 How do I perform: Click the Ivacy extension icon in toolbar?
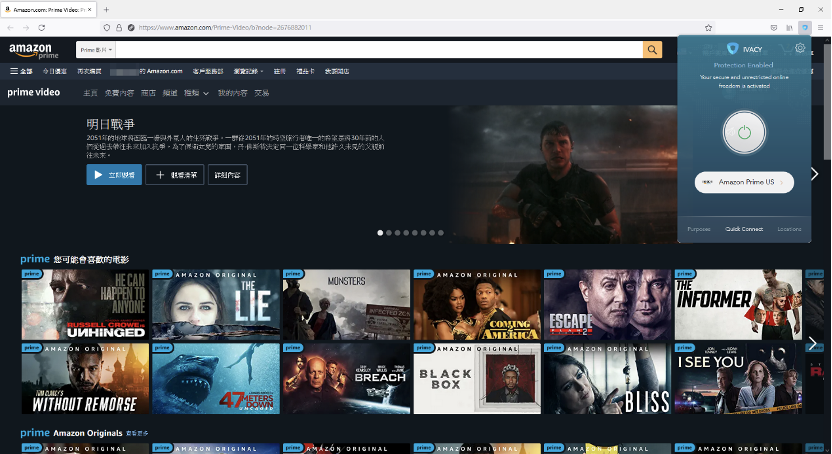pyautogui.click(x=805, y=27)
